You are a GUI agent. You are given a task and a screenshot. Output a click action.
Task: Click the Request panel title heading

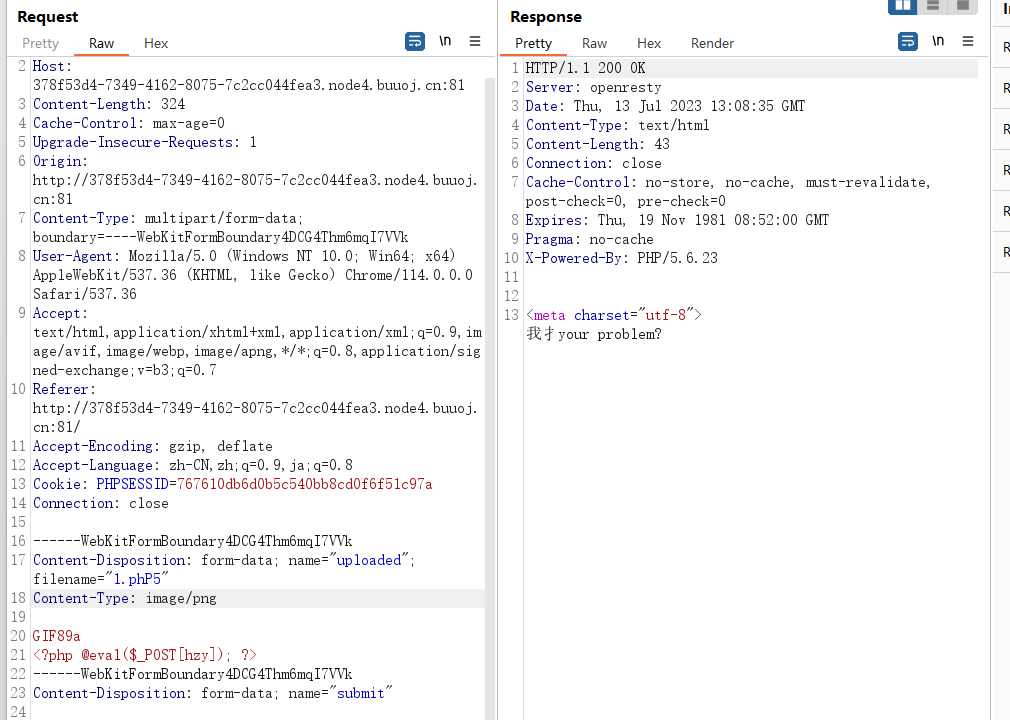48,17
